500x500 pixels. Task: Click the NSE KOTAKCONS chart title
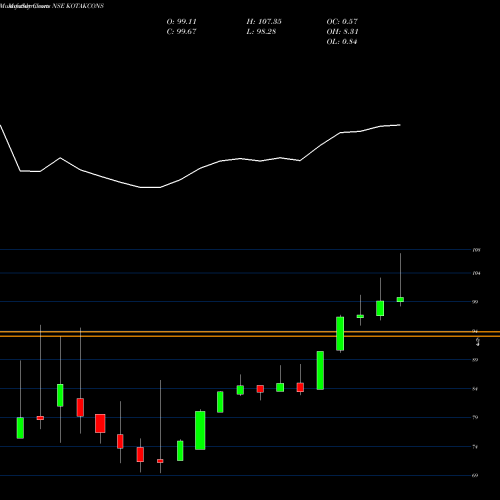(x=78, y=6)
